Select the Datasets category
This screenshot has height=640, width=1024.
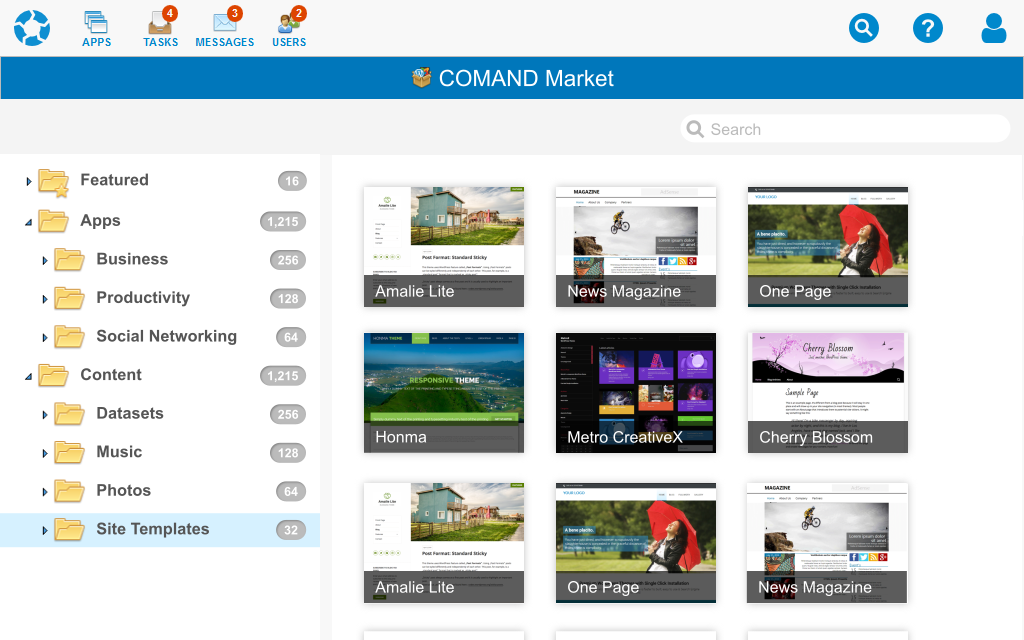point(129,413)
